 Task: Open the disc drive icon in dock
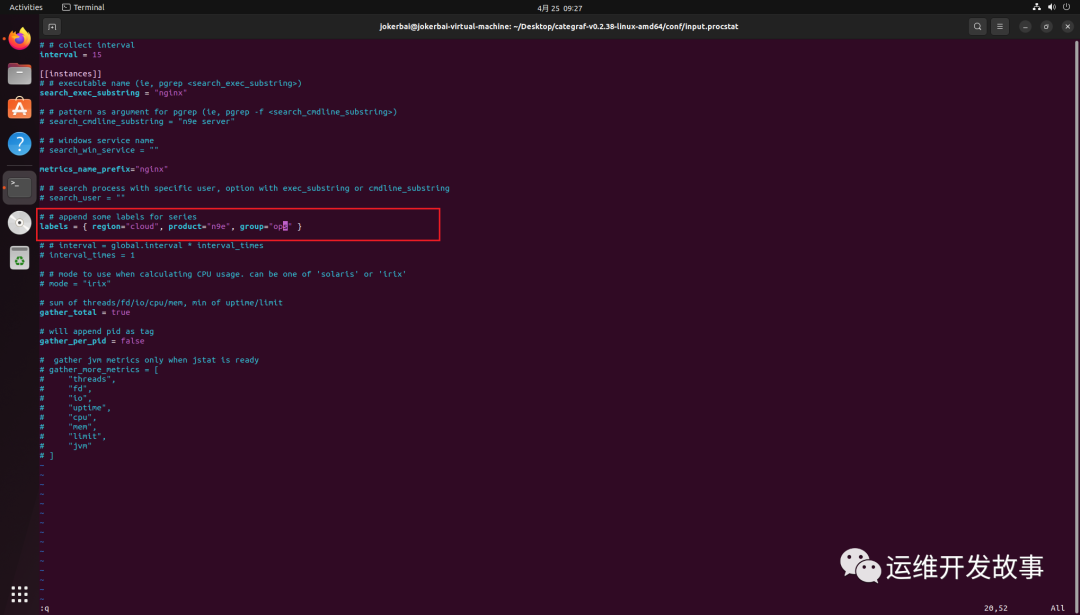point(19,222)
